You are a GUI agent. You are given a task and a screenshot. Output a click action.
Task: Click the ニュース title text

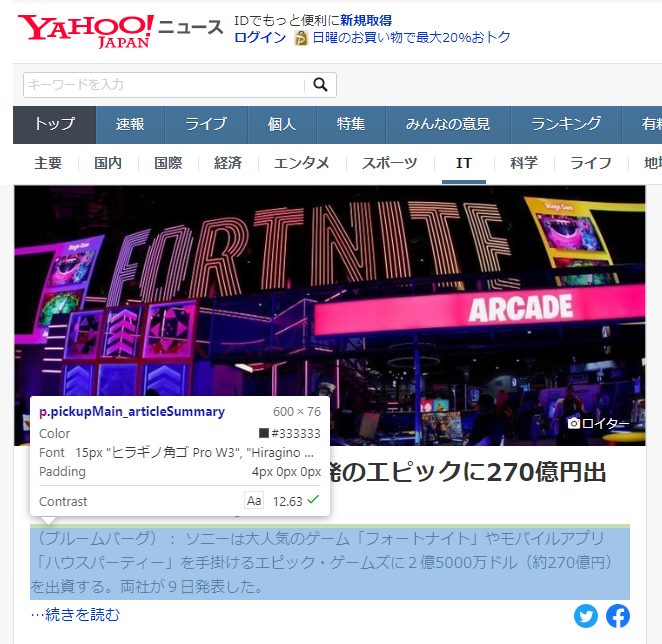[190, 27]
